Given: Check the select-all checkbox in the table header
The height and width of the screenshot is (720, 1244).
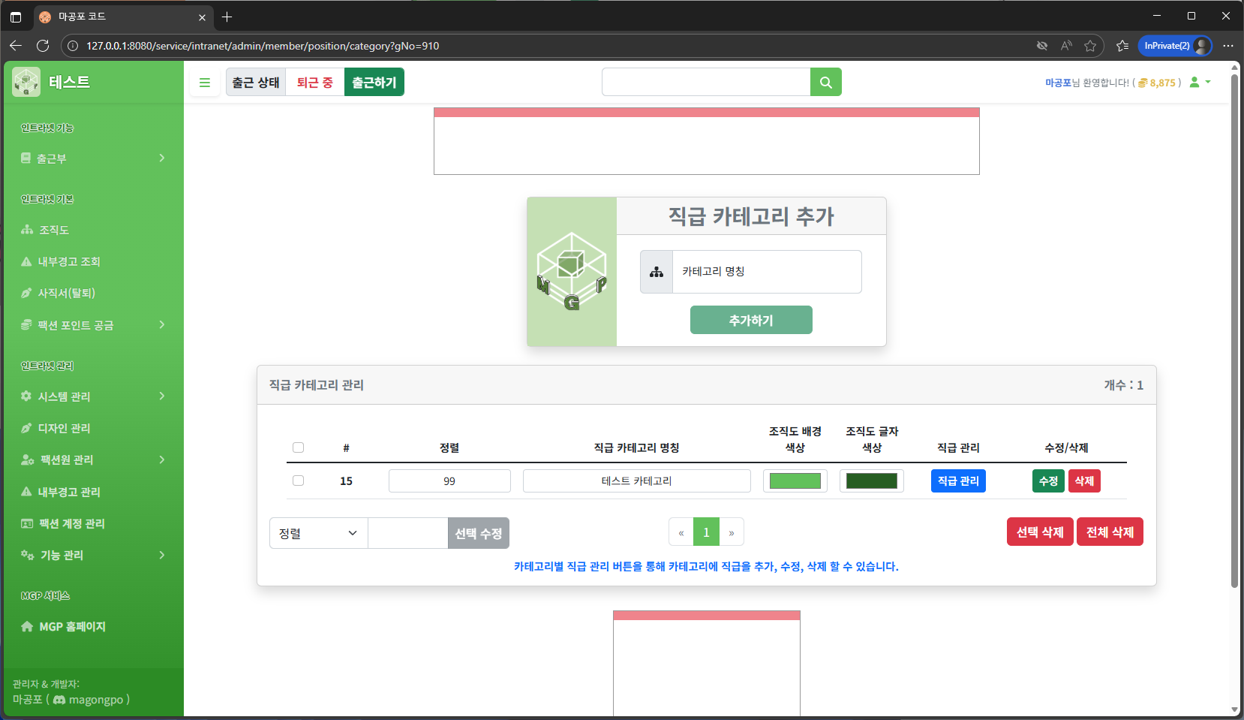Looking at the screenshot, I should (x=298, y=447).
